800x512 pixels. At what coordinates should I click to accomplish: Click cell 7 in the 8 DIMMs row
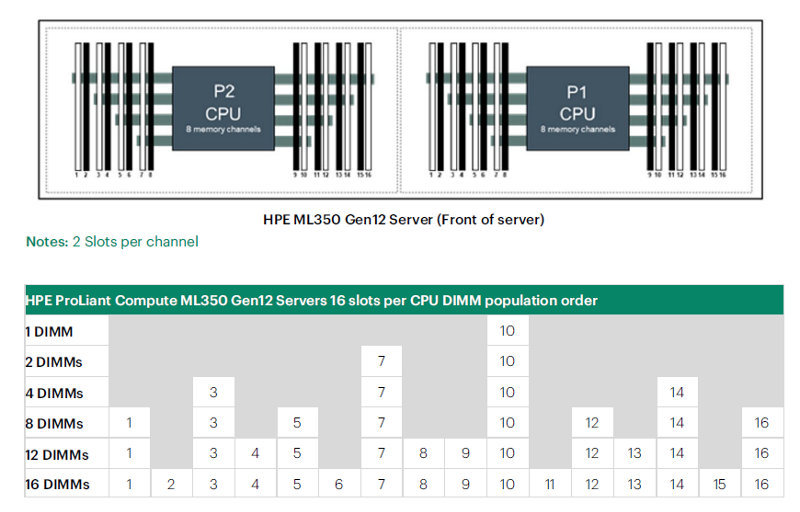[381, 423]
